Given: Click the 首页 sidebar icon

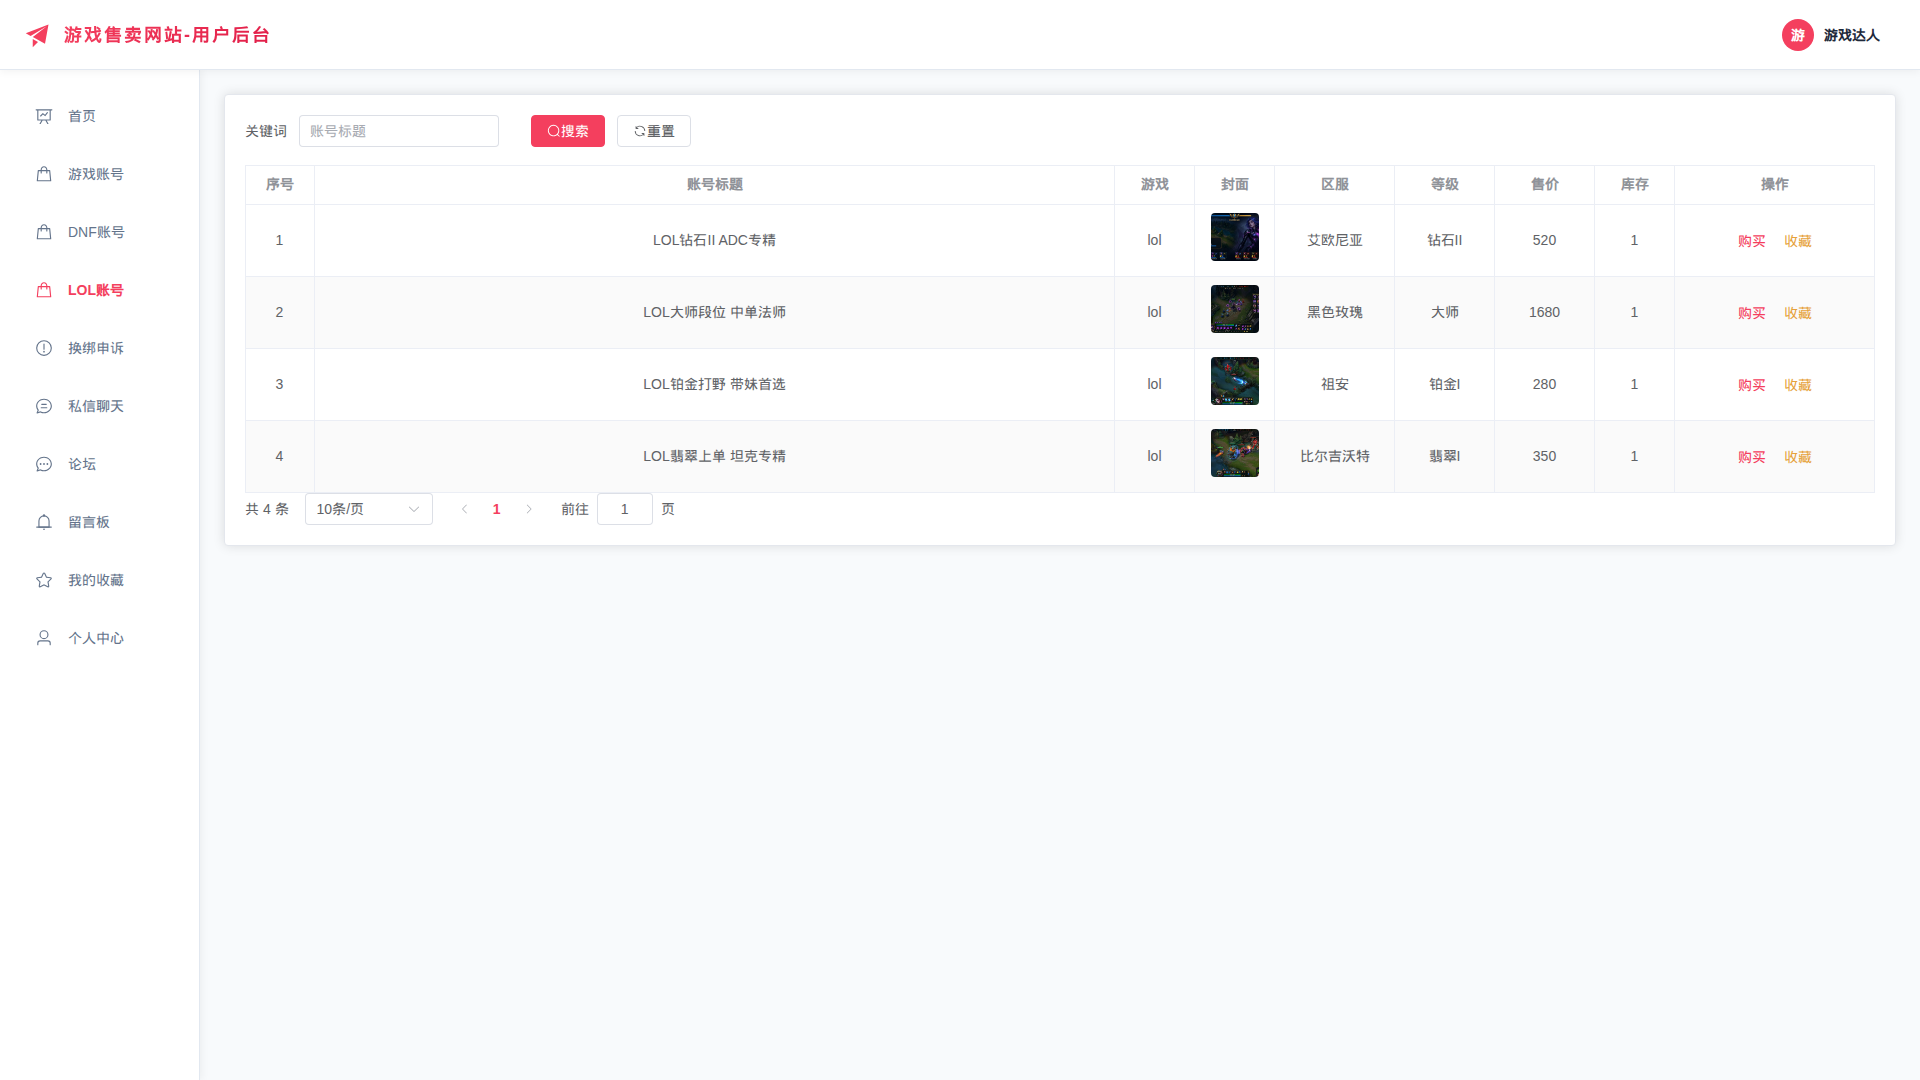Looking at the screenshot, I should pos(44,116).
